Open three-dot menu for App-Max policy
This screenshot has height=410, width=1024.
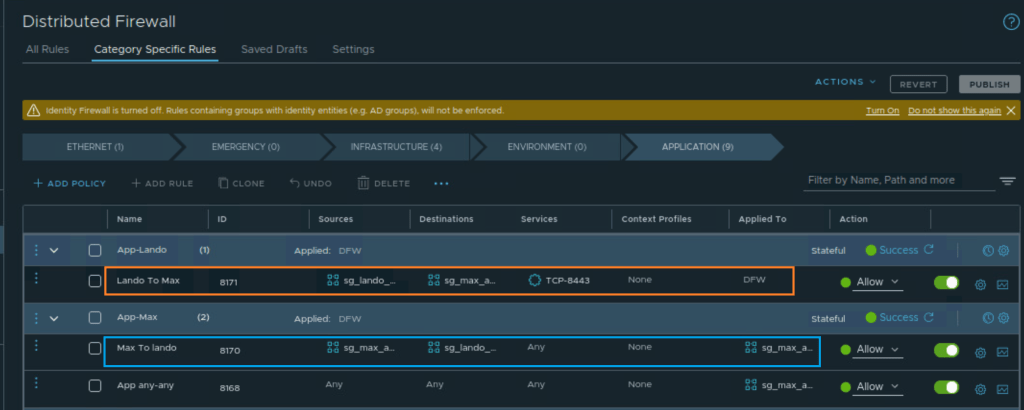[36, 318]
